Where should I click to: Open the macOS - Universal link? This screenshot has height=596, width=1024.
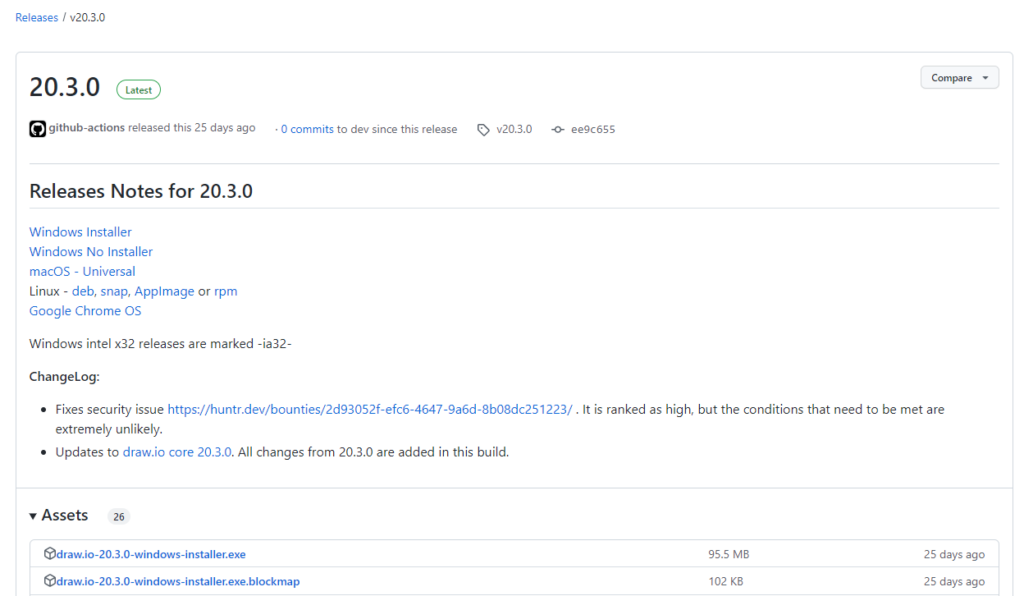pyautogui.click(x=82, y=271)
